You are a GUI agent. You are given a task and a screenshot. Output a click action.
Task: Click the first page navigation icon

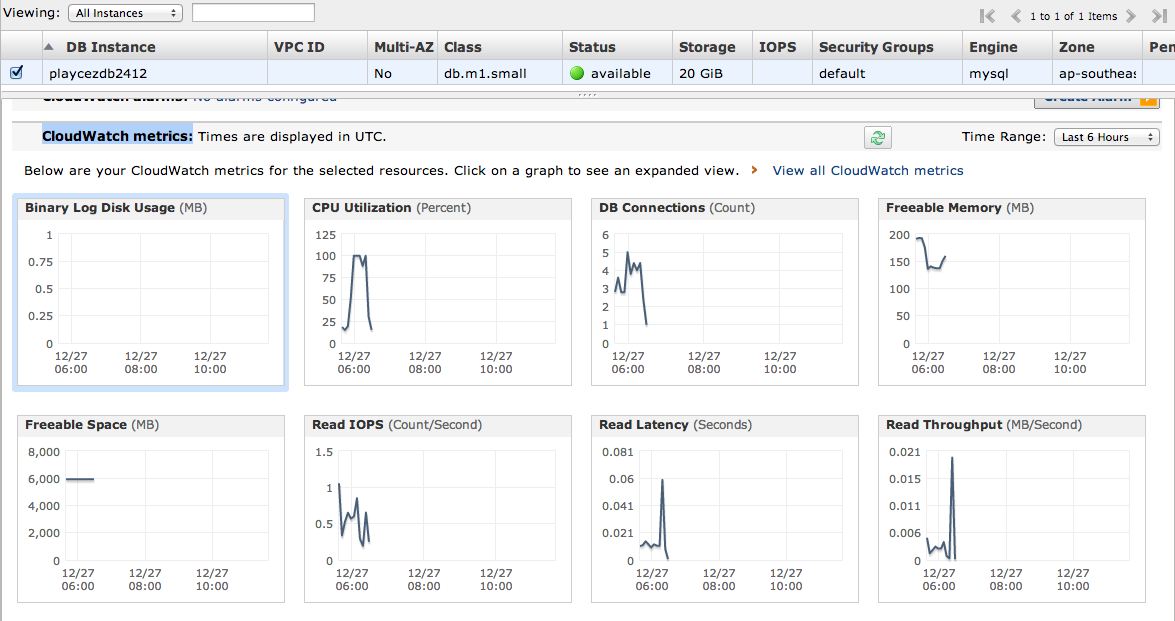[x=986, y=16]
